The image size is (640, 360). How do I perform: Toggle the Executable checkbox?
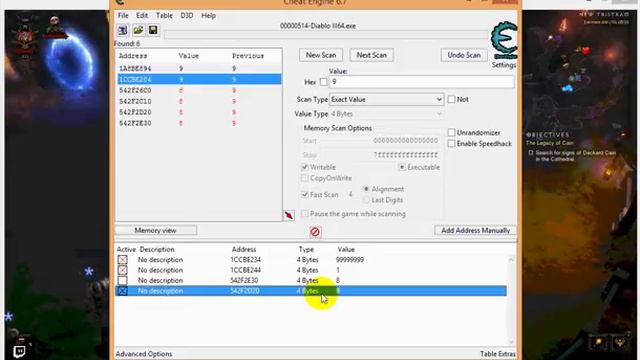pos(402,167)
